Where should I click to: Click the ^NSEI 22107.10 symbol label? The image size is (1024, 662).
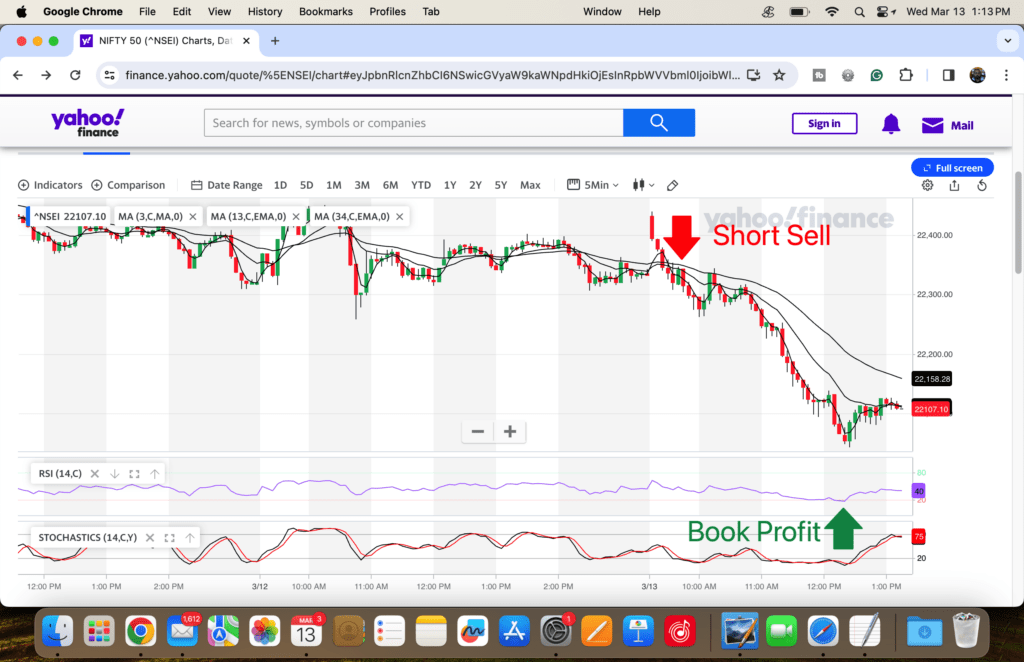point(69,217)
